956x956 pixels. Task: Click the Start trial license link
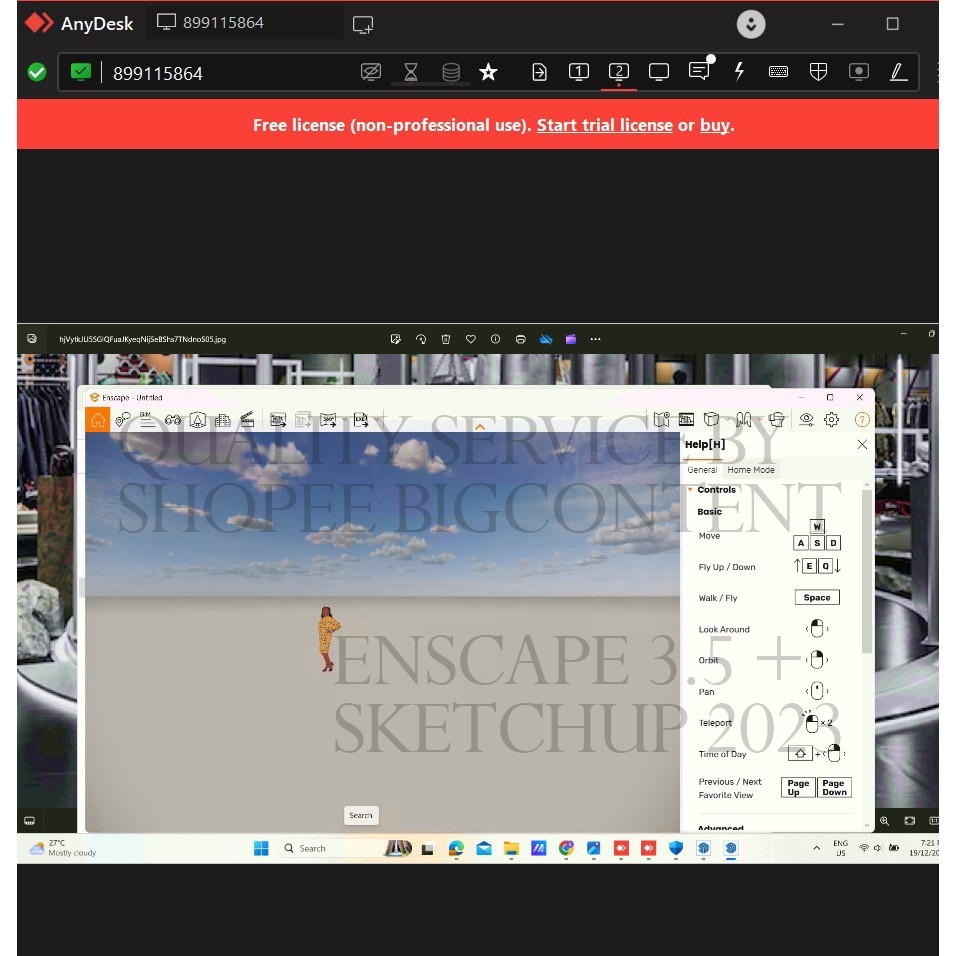point(604,125)
